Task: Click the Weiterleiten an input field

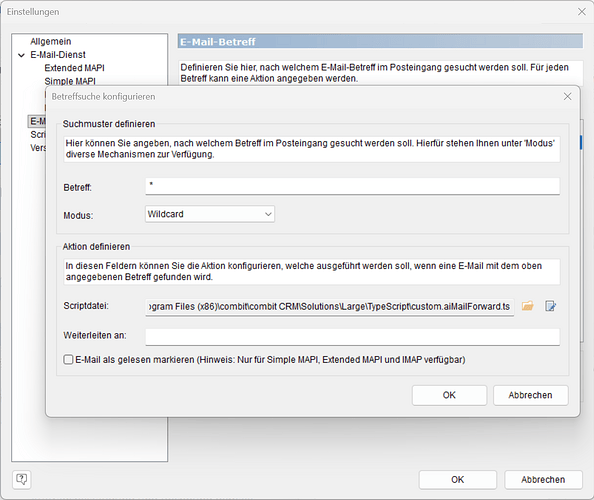Action: click(352, 337)
